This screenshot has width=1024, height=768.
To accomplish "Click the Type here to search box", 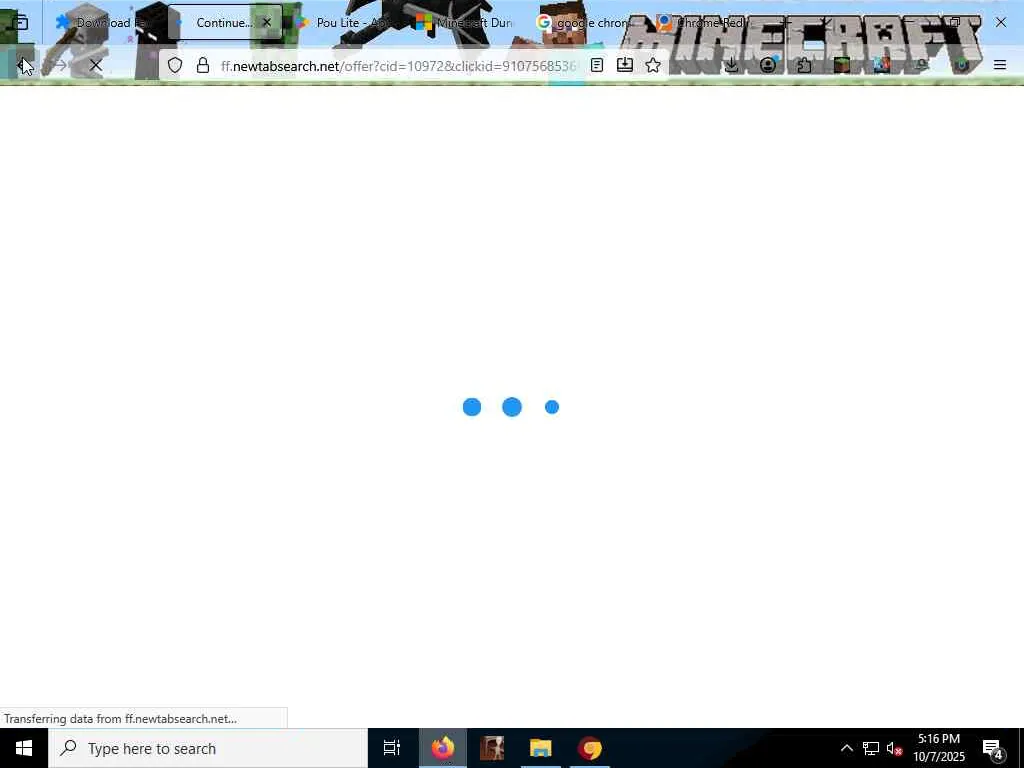I will [x=208, y=748].
